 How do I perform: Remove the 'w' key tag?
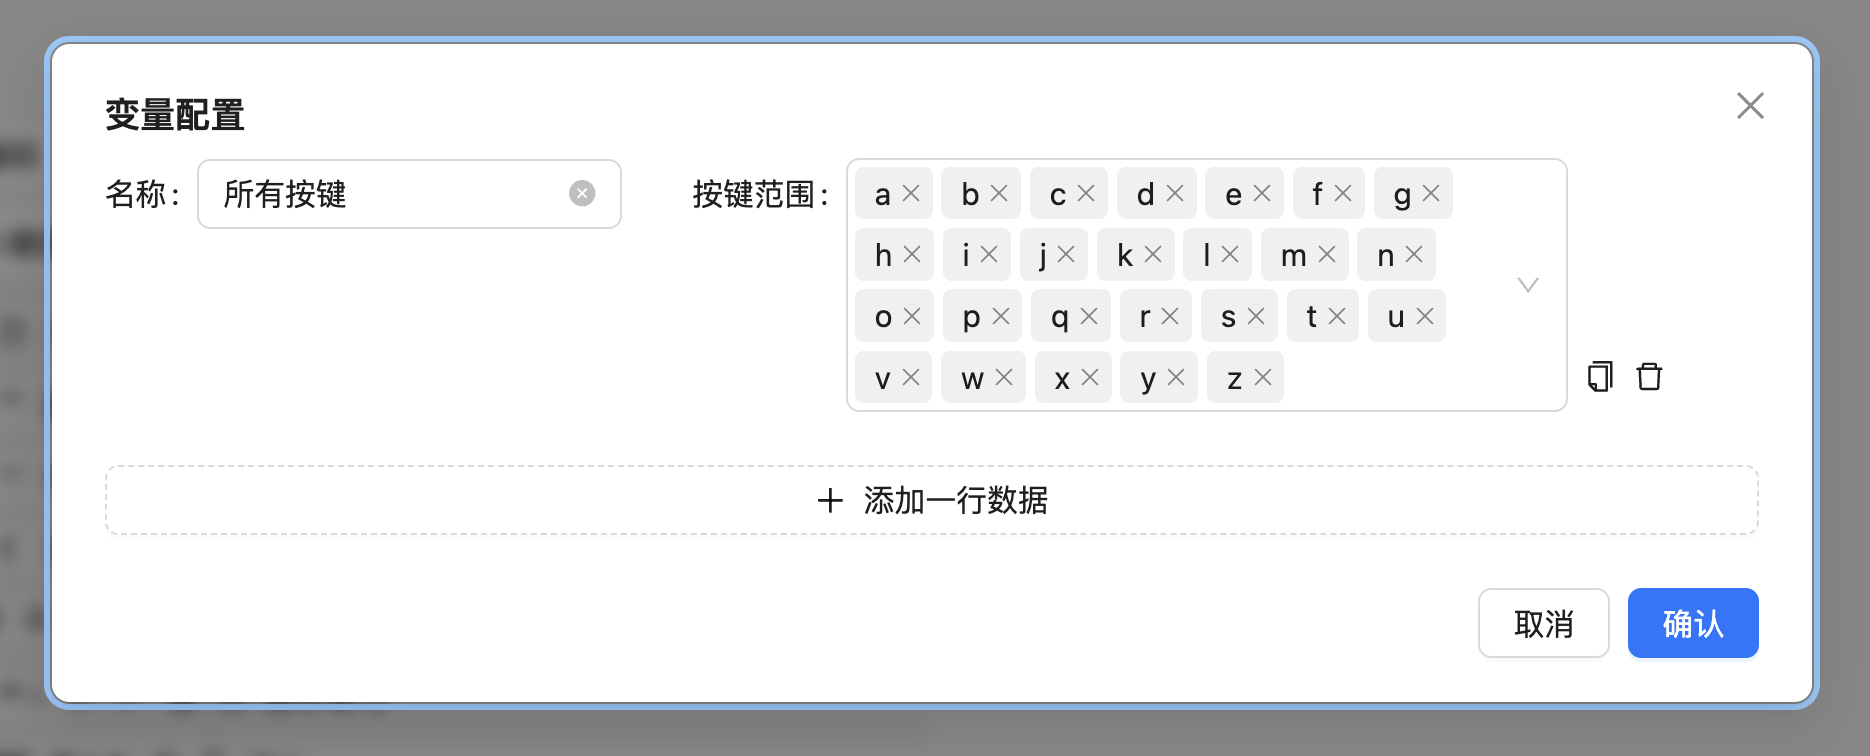pos(1004,378)
